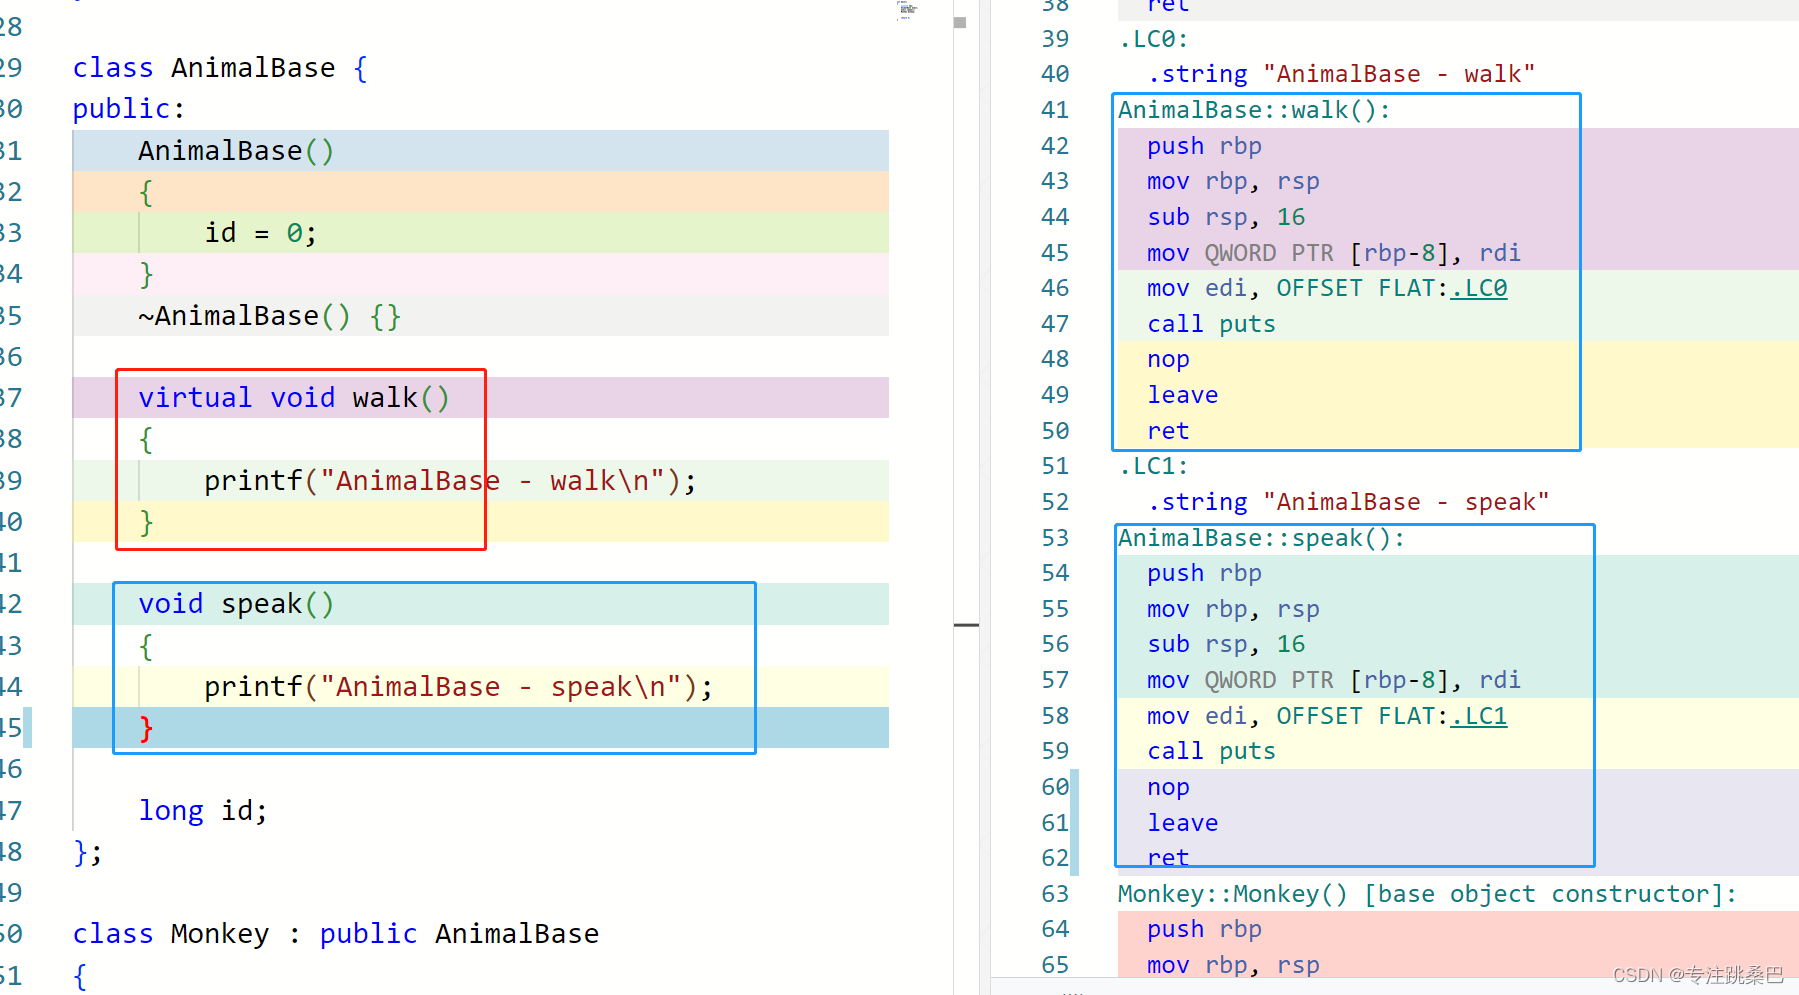Click the Monkey::Monkey() base object constructor label
Screen dimensions: 1799x995
point(1426,894)
